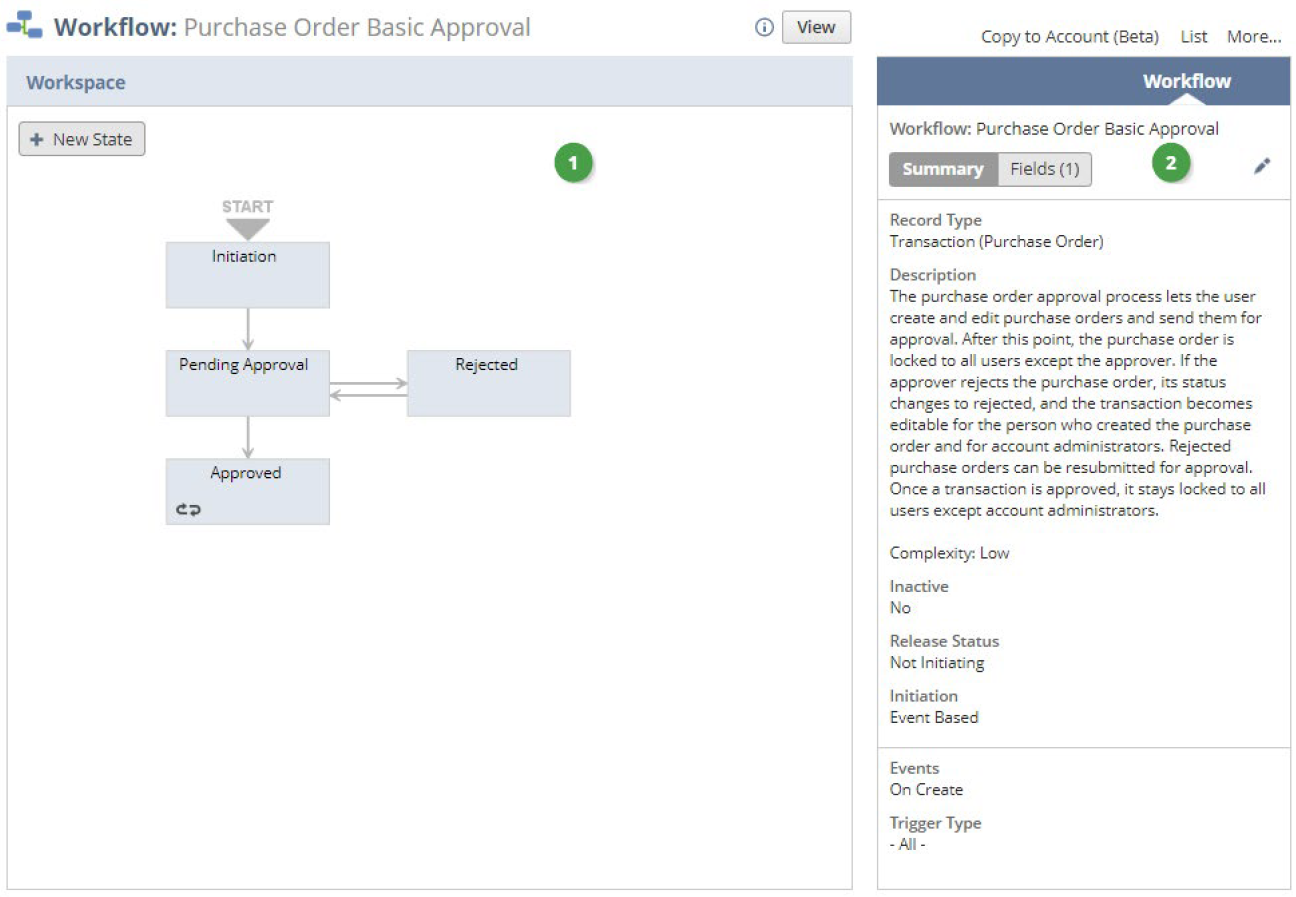Select the Rejected state box

487,382
